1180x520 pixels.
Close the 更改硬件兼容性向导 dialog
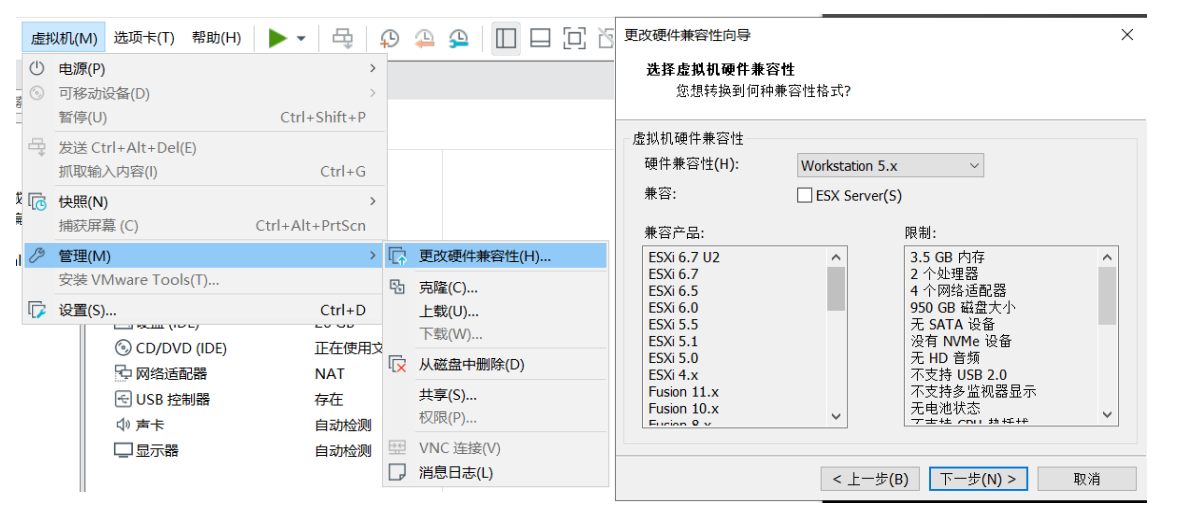(1127, 35)
